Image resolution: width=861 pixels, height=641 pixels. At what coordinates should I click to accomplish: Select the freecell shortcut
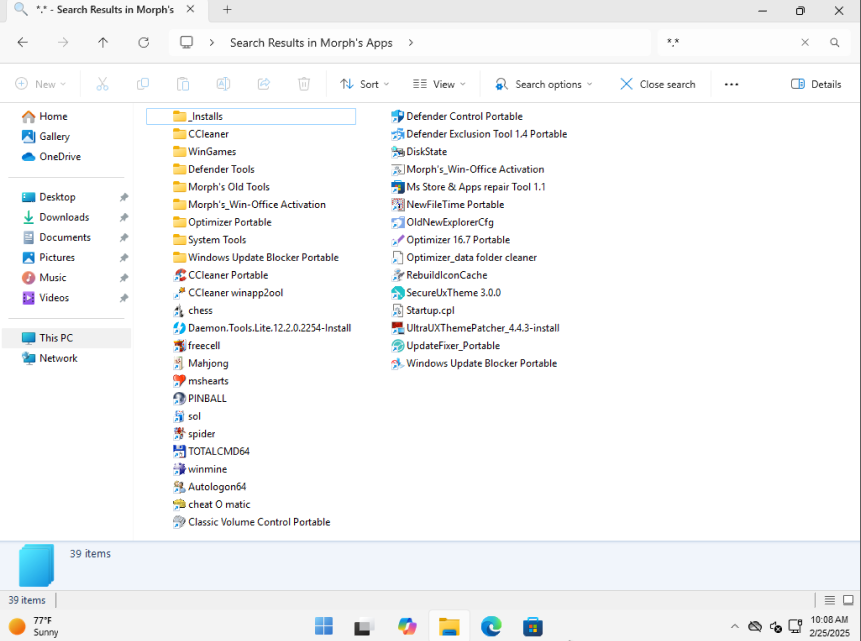197,345
